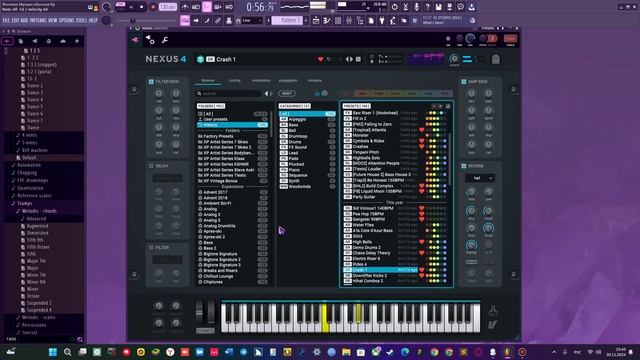Select Water Flies preset
This screenshot has width=640, height=360.
coord(395,225)
